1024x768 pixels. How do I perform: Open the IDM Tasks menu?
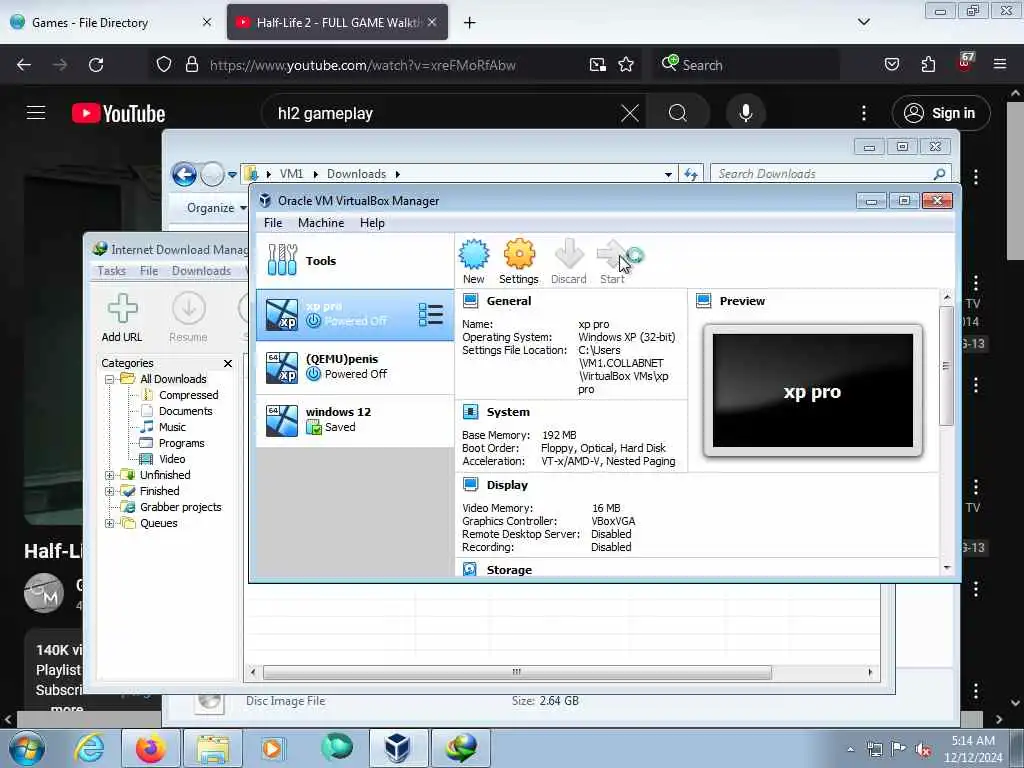[x=112, y=270]
